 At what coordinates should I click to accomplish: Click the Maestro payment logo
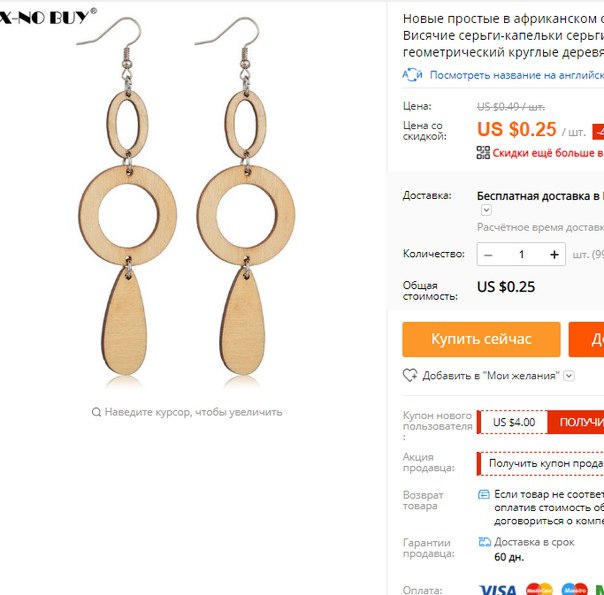[x=574, y=589]
